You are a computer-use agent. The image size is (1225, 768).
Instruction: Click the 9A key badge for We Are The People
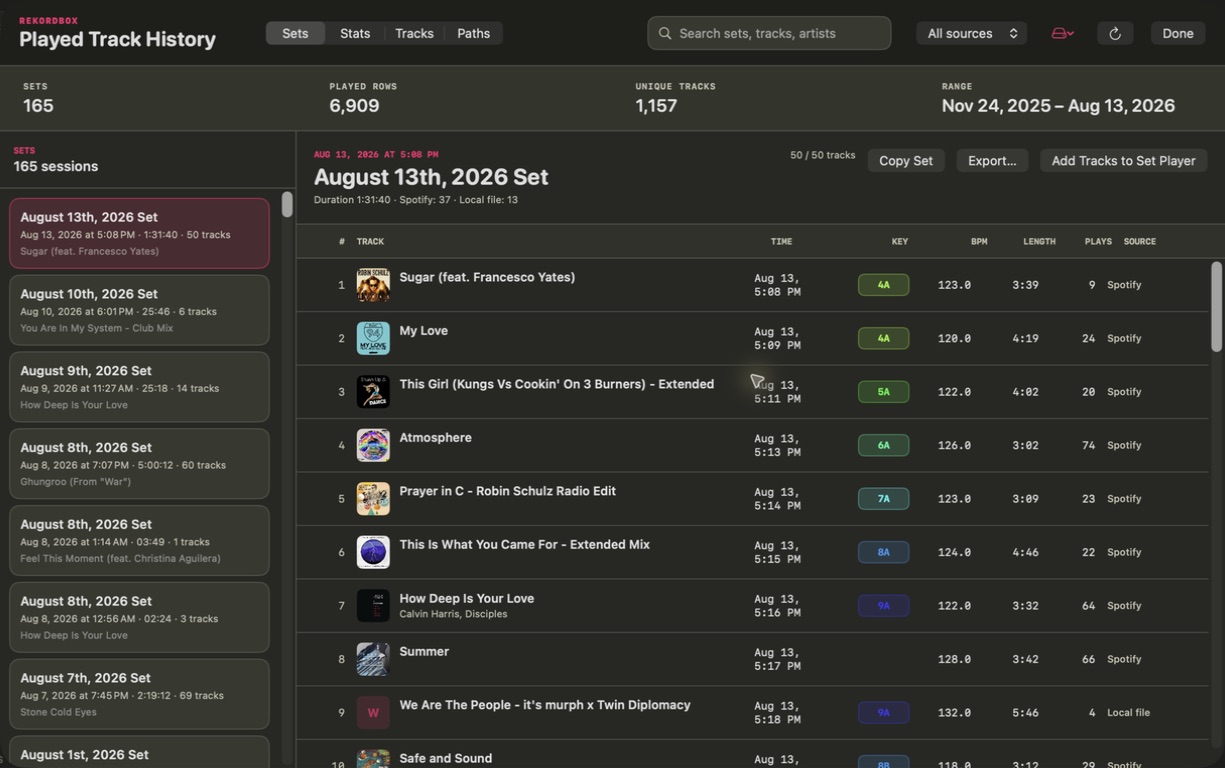point(883,713)
